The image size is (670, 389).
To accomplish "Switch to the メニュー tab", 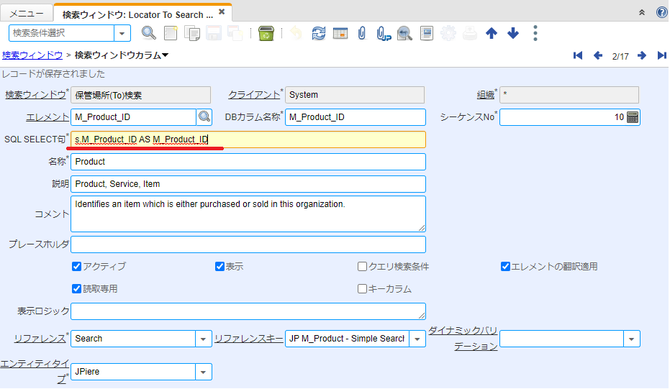I will (26, 14).
